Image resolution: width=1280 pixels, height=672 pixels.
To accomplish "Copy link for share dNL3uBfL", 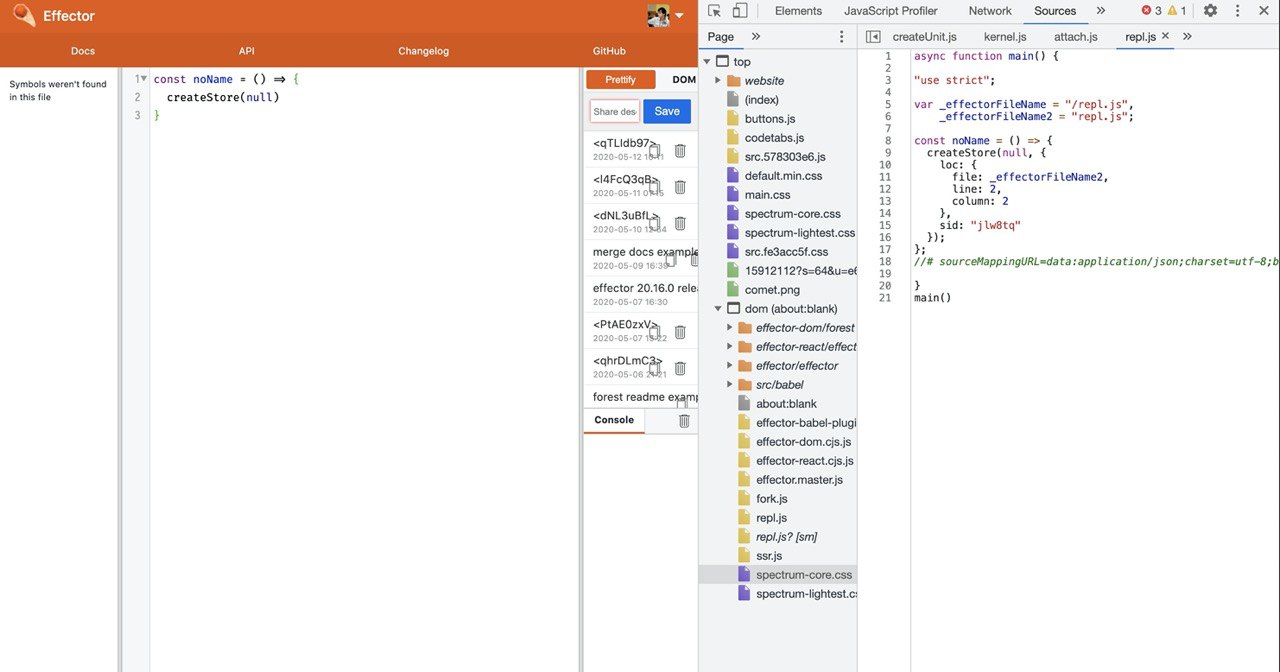I will point(654,223).
